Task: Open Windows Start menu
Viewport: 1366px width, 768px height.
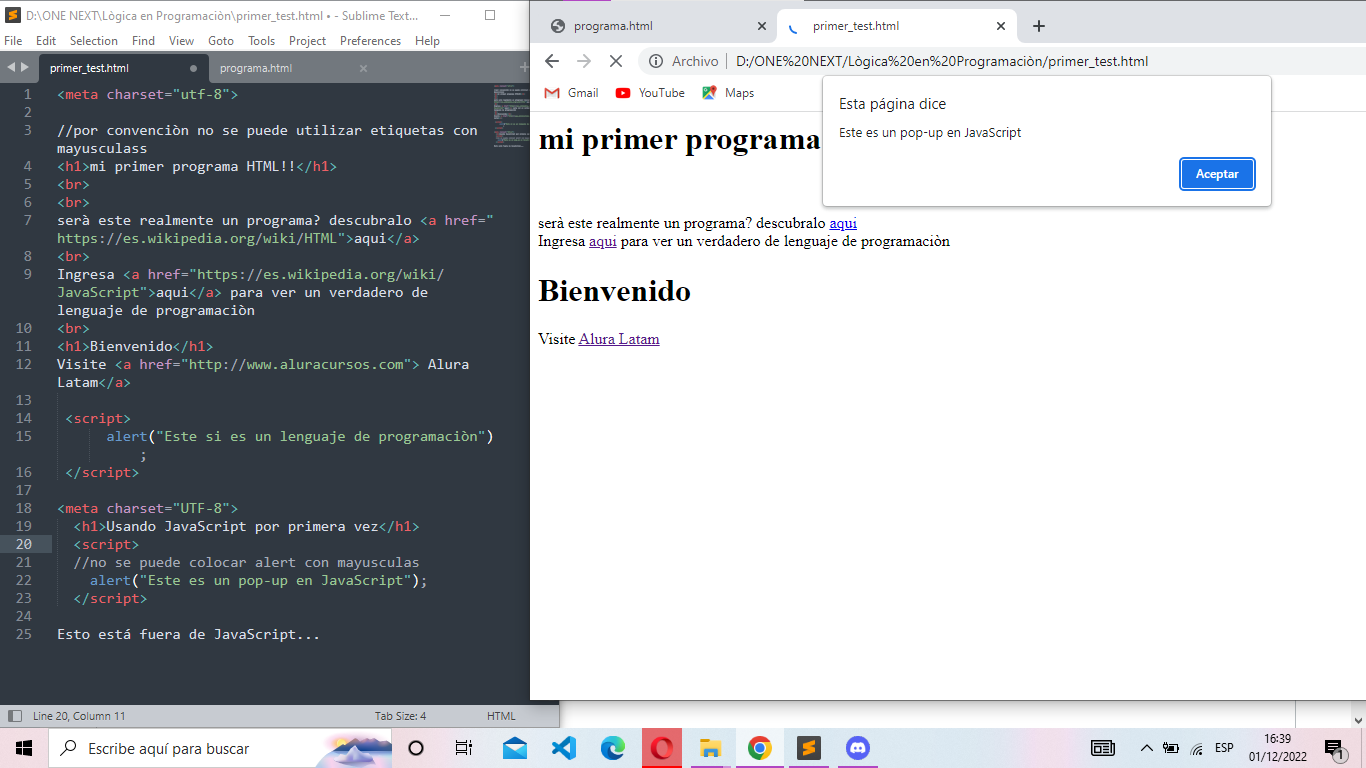Action: (x=24, y=748)
